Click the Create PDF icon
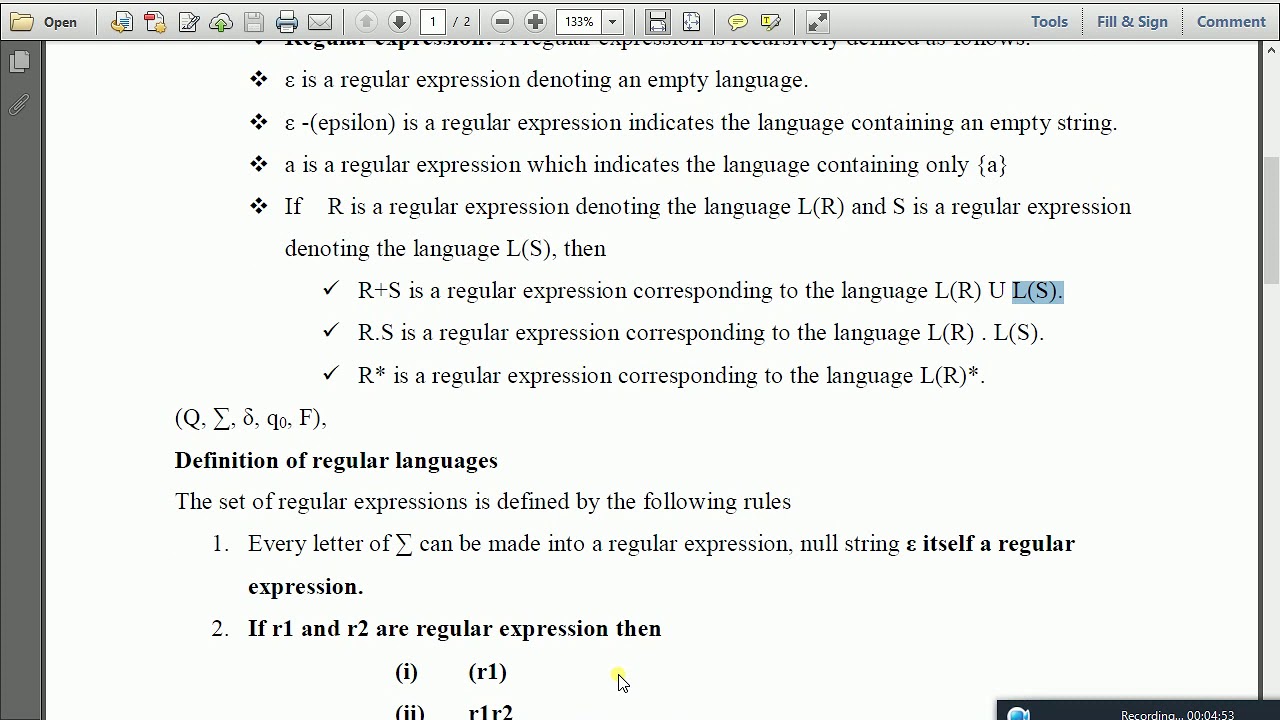The image size is (1280, 720). (155, 21)
